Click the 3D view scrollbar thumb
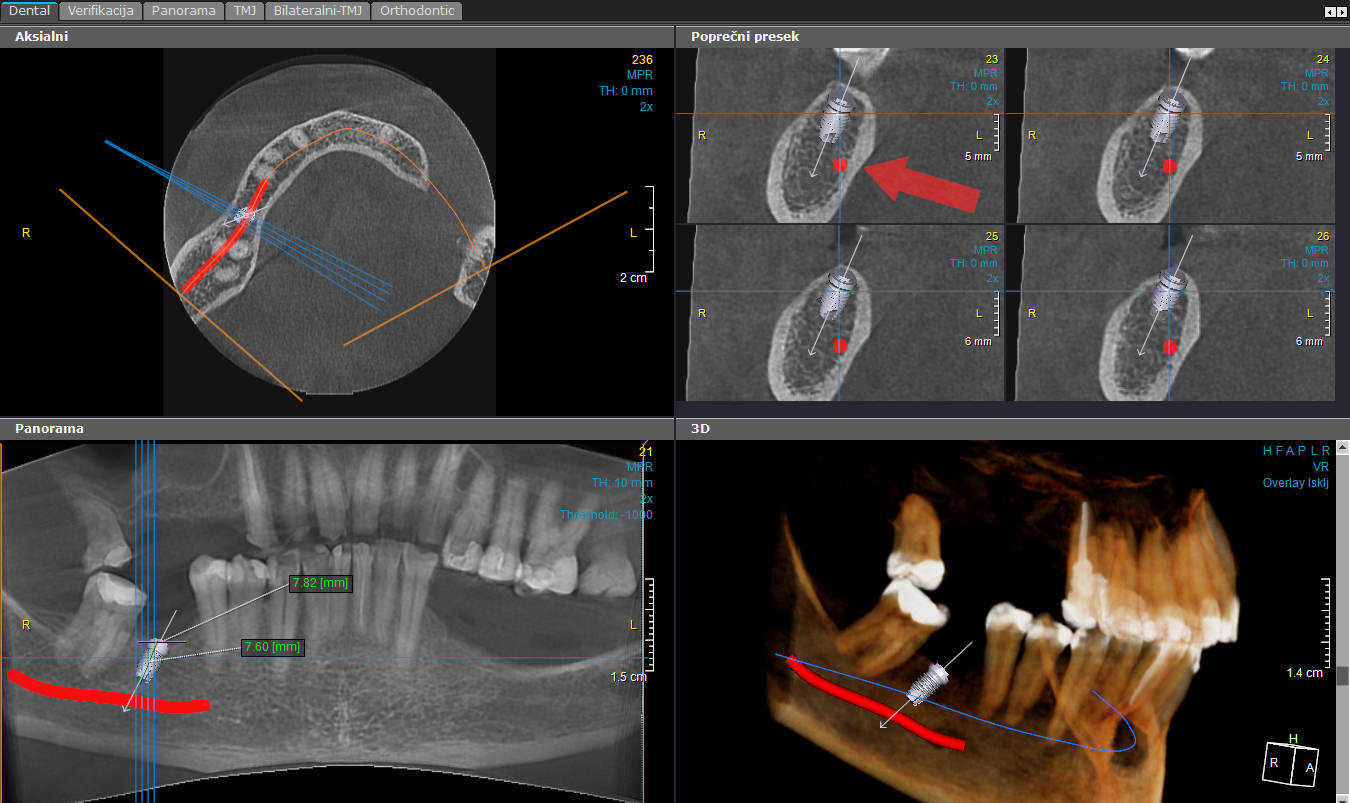Screen dimensions: 1350x803 pos(1342,676)
